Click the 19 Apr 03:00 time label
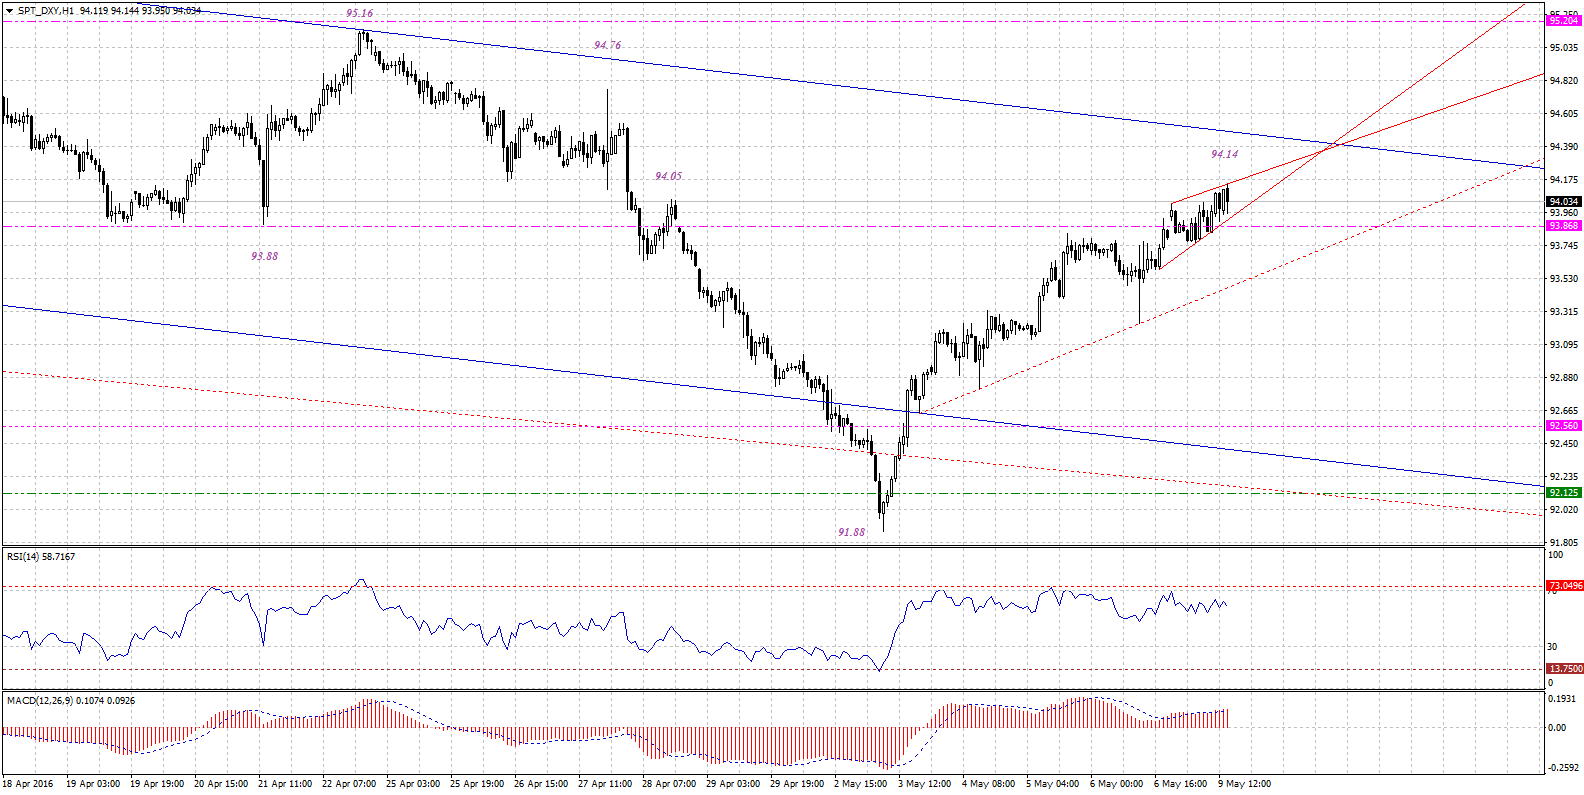The image size is (1584, 795). [x=93, y=784]
